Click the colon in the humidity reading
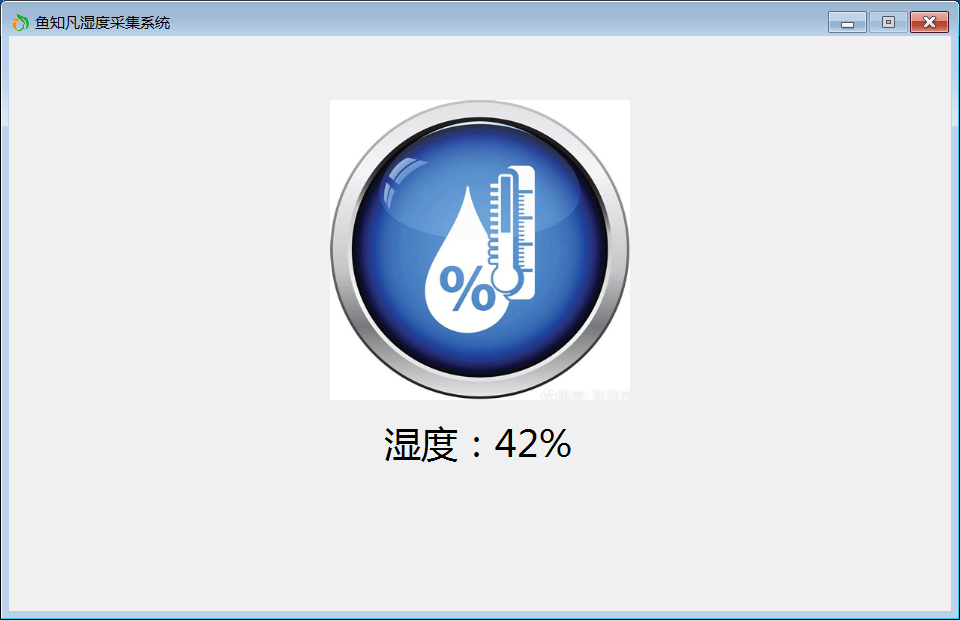Viewport: 960px width, 620px height. [476, 446]
